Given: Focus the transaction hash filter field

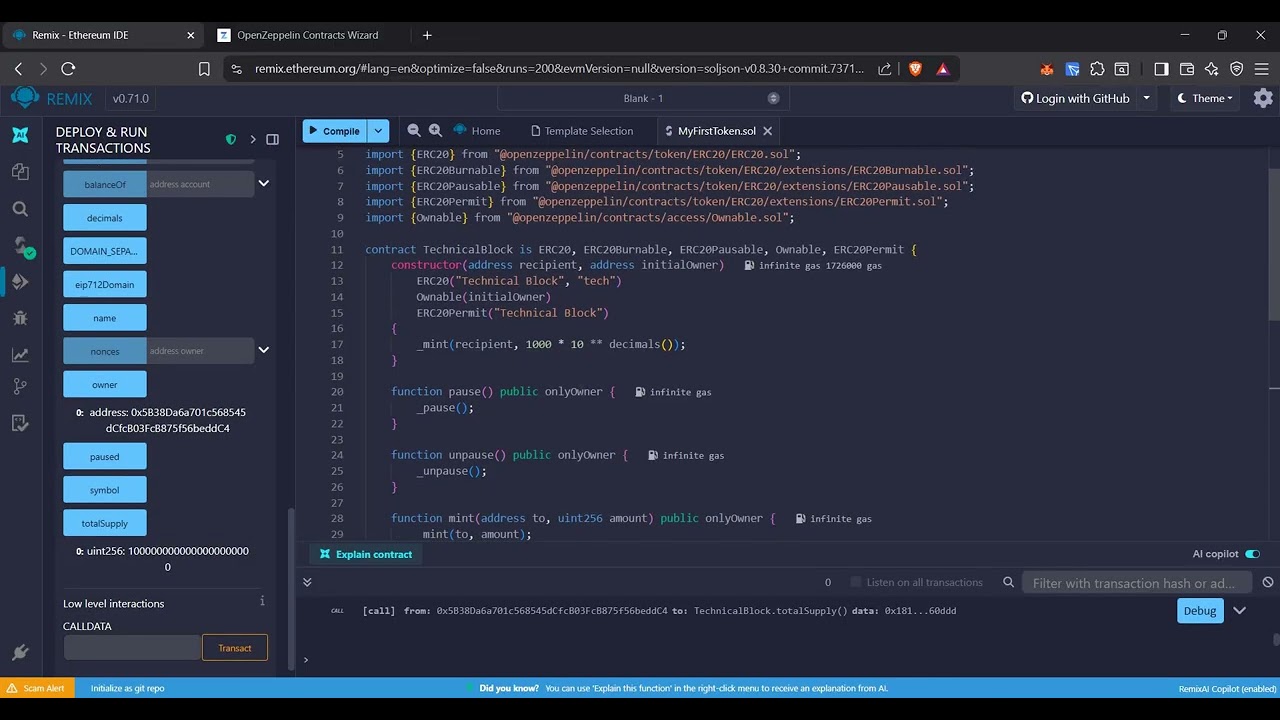Looking at the screenshot, I should point(1137,583).
